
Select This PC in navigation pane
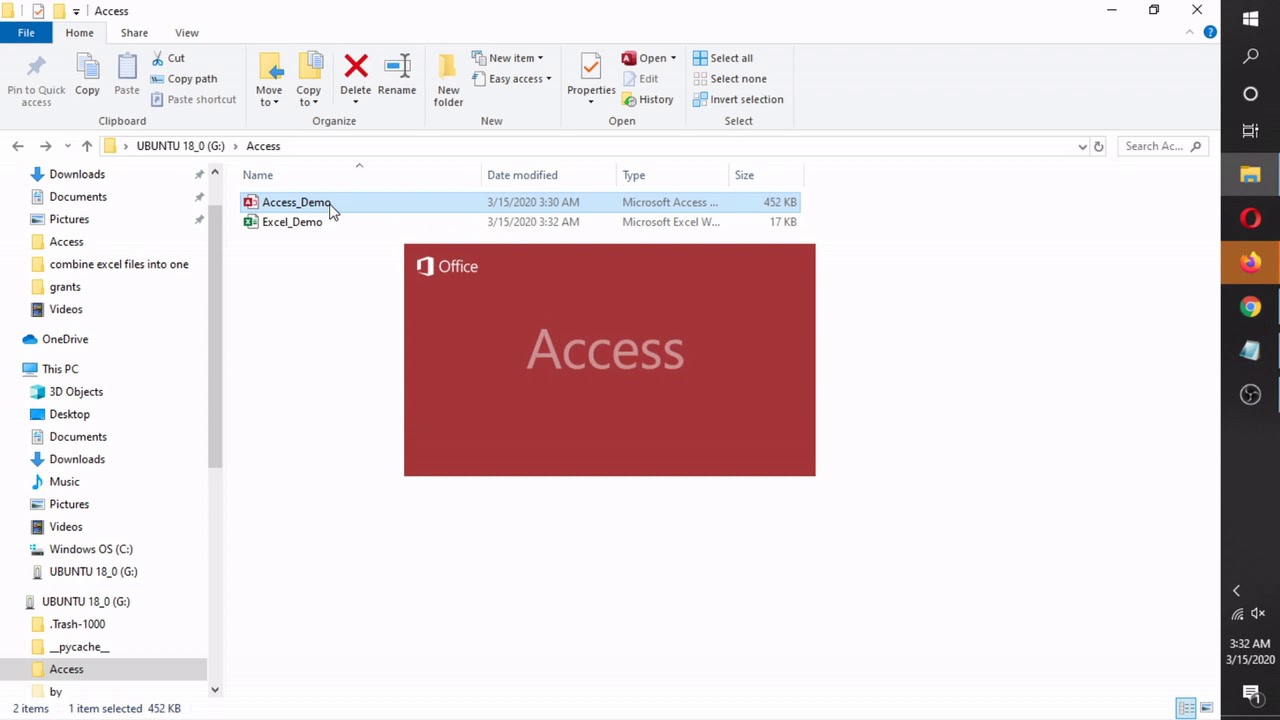[x=60, y=369]
